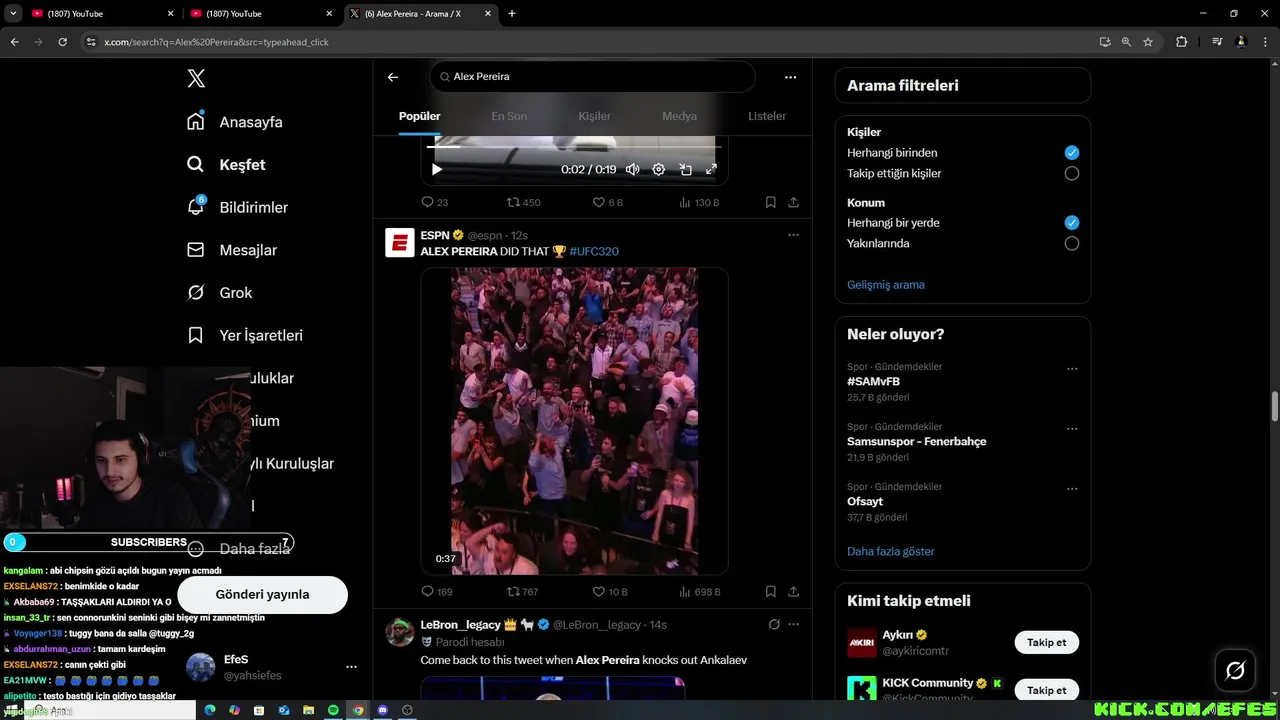Switch to the Popüler tab

(420, 116)
